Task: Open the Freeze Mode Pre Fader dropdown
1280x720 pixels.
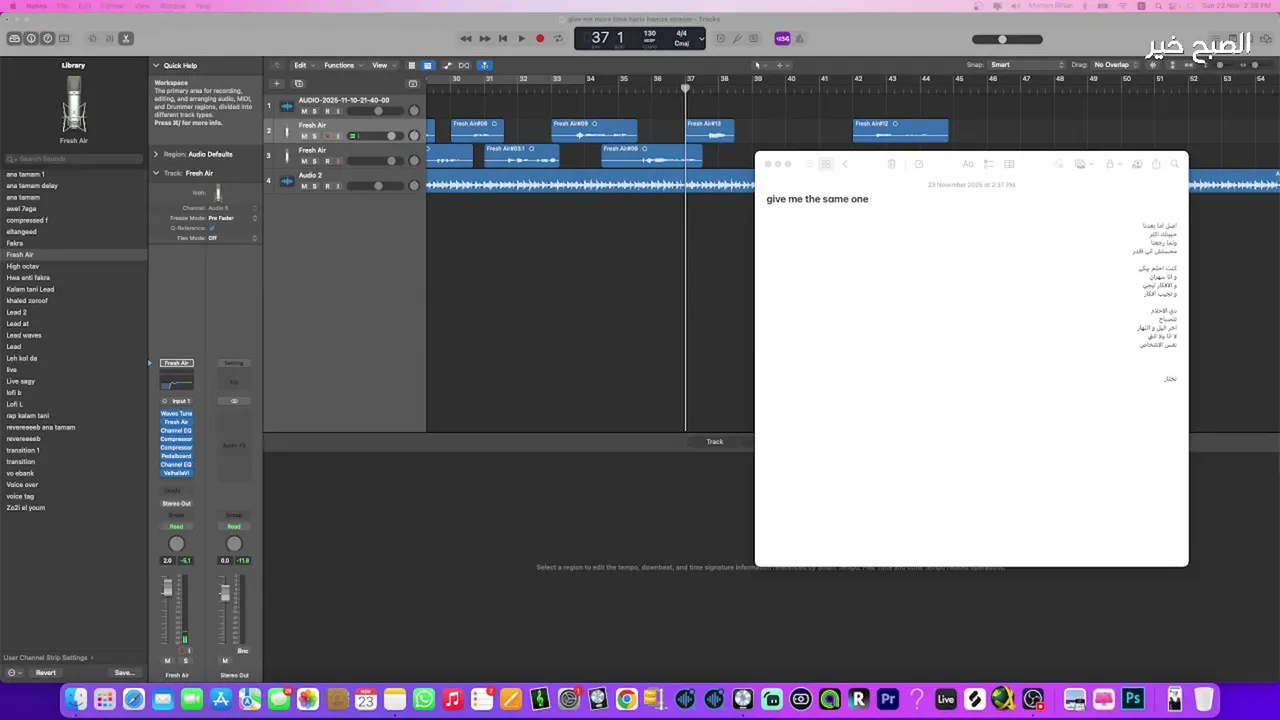Action: (x=232, y=218)
